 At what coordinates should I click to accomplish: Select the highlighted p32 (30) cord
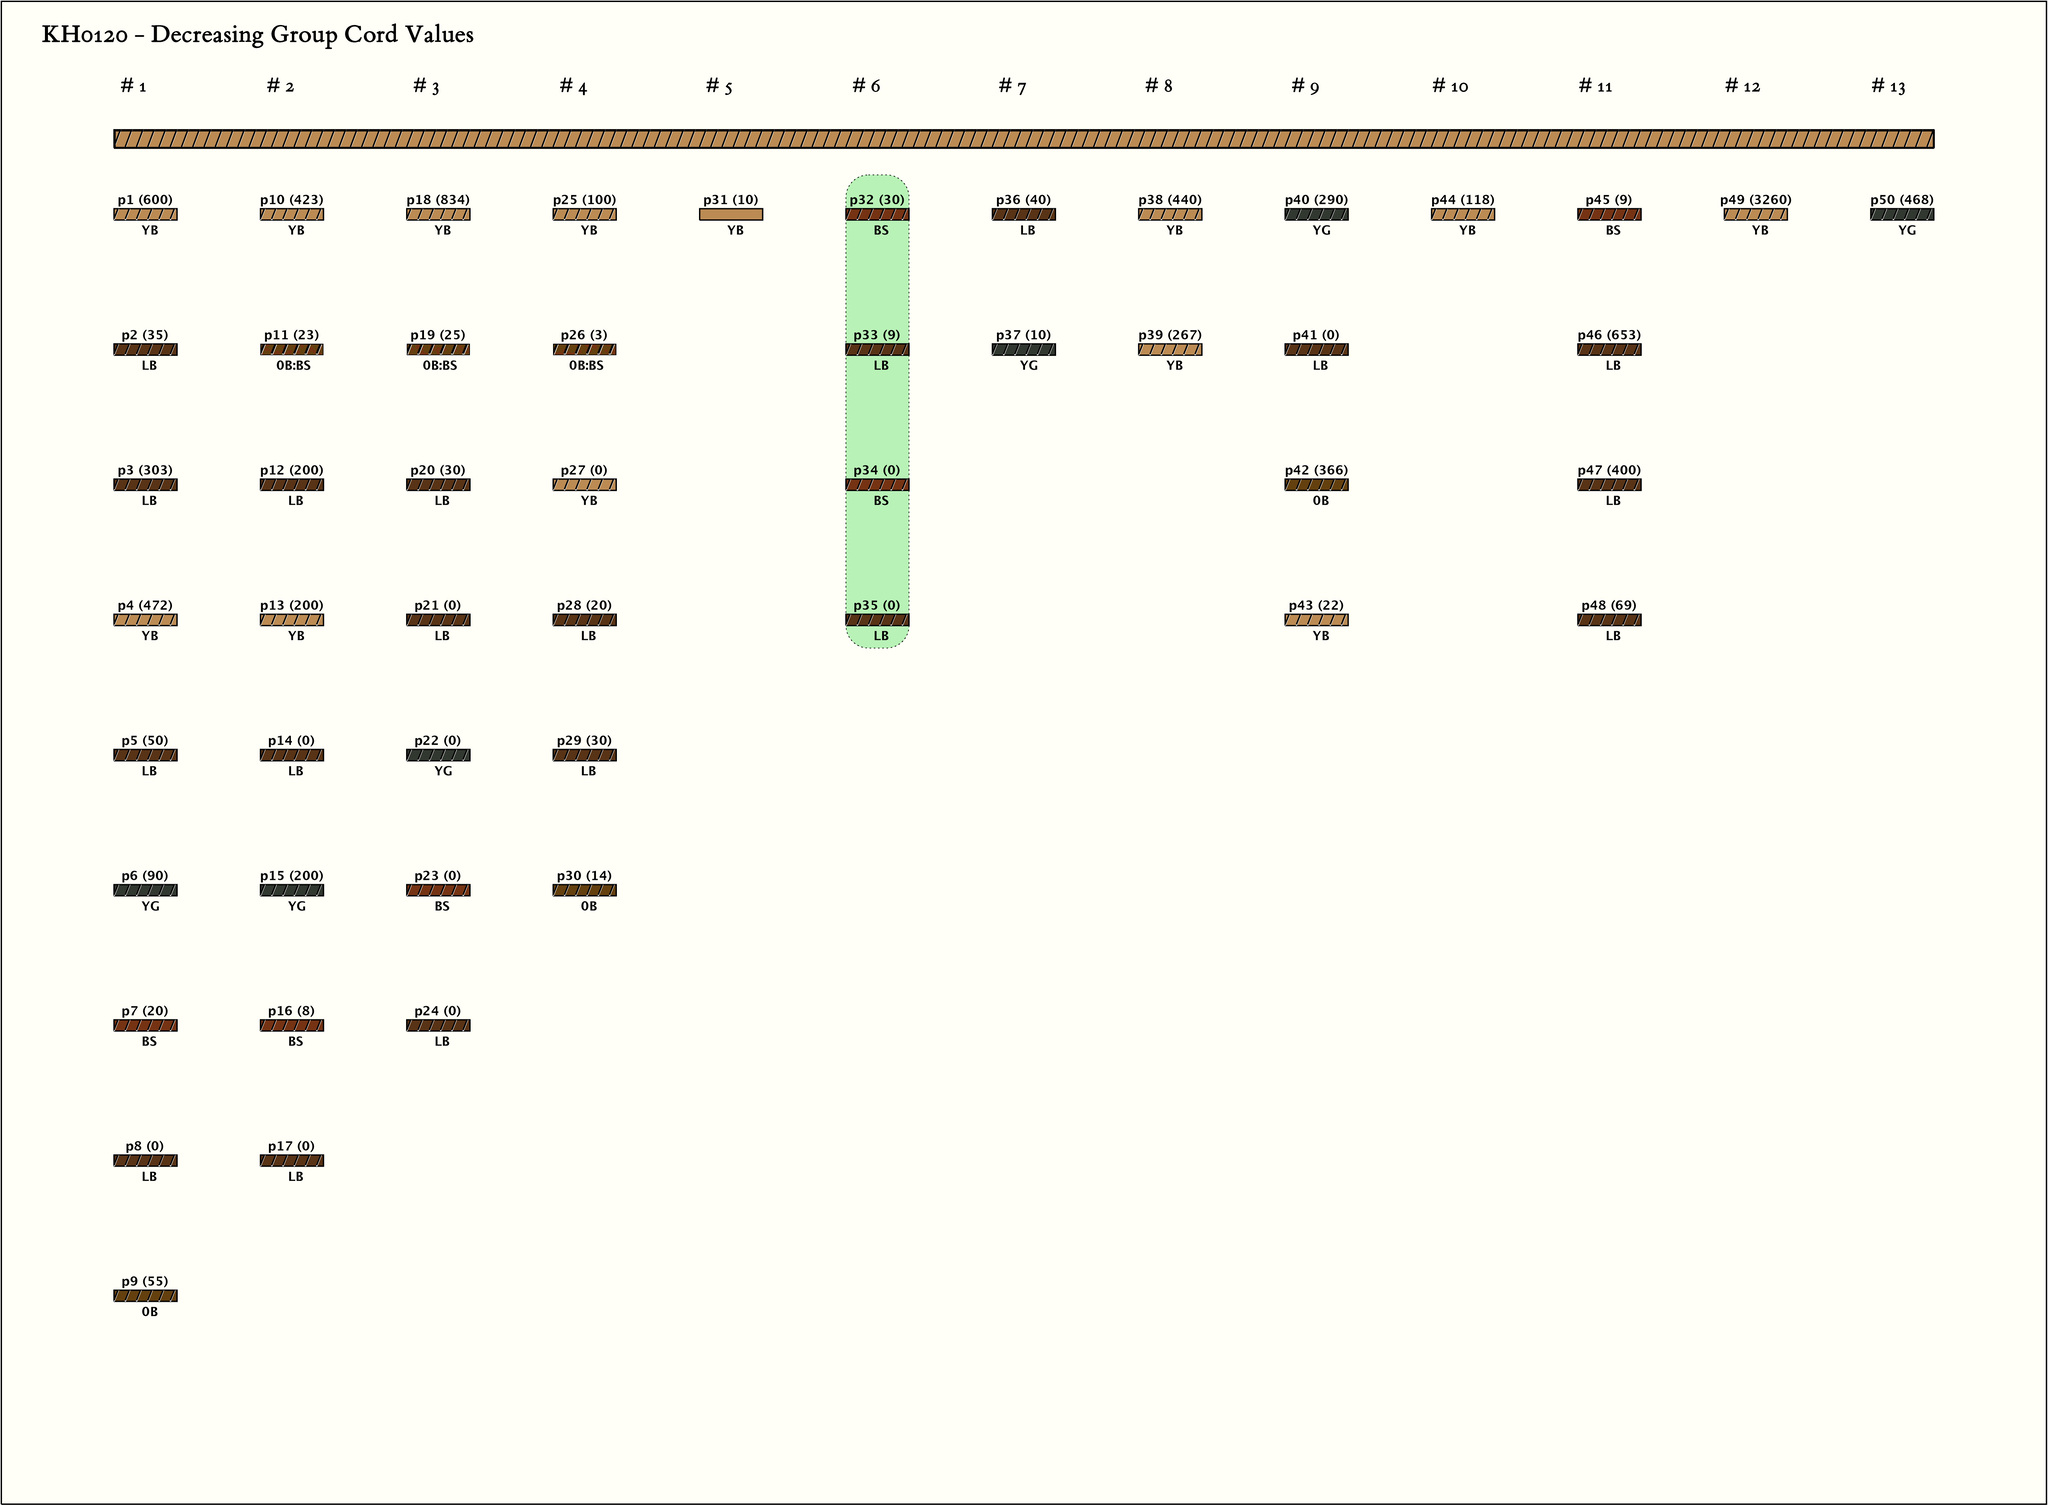(877, 214)
